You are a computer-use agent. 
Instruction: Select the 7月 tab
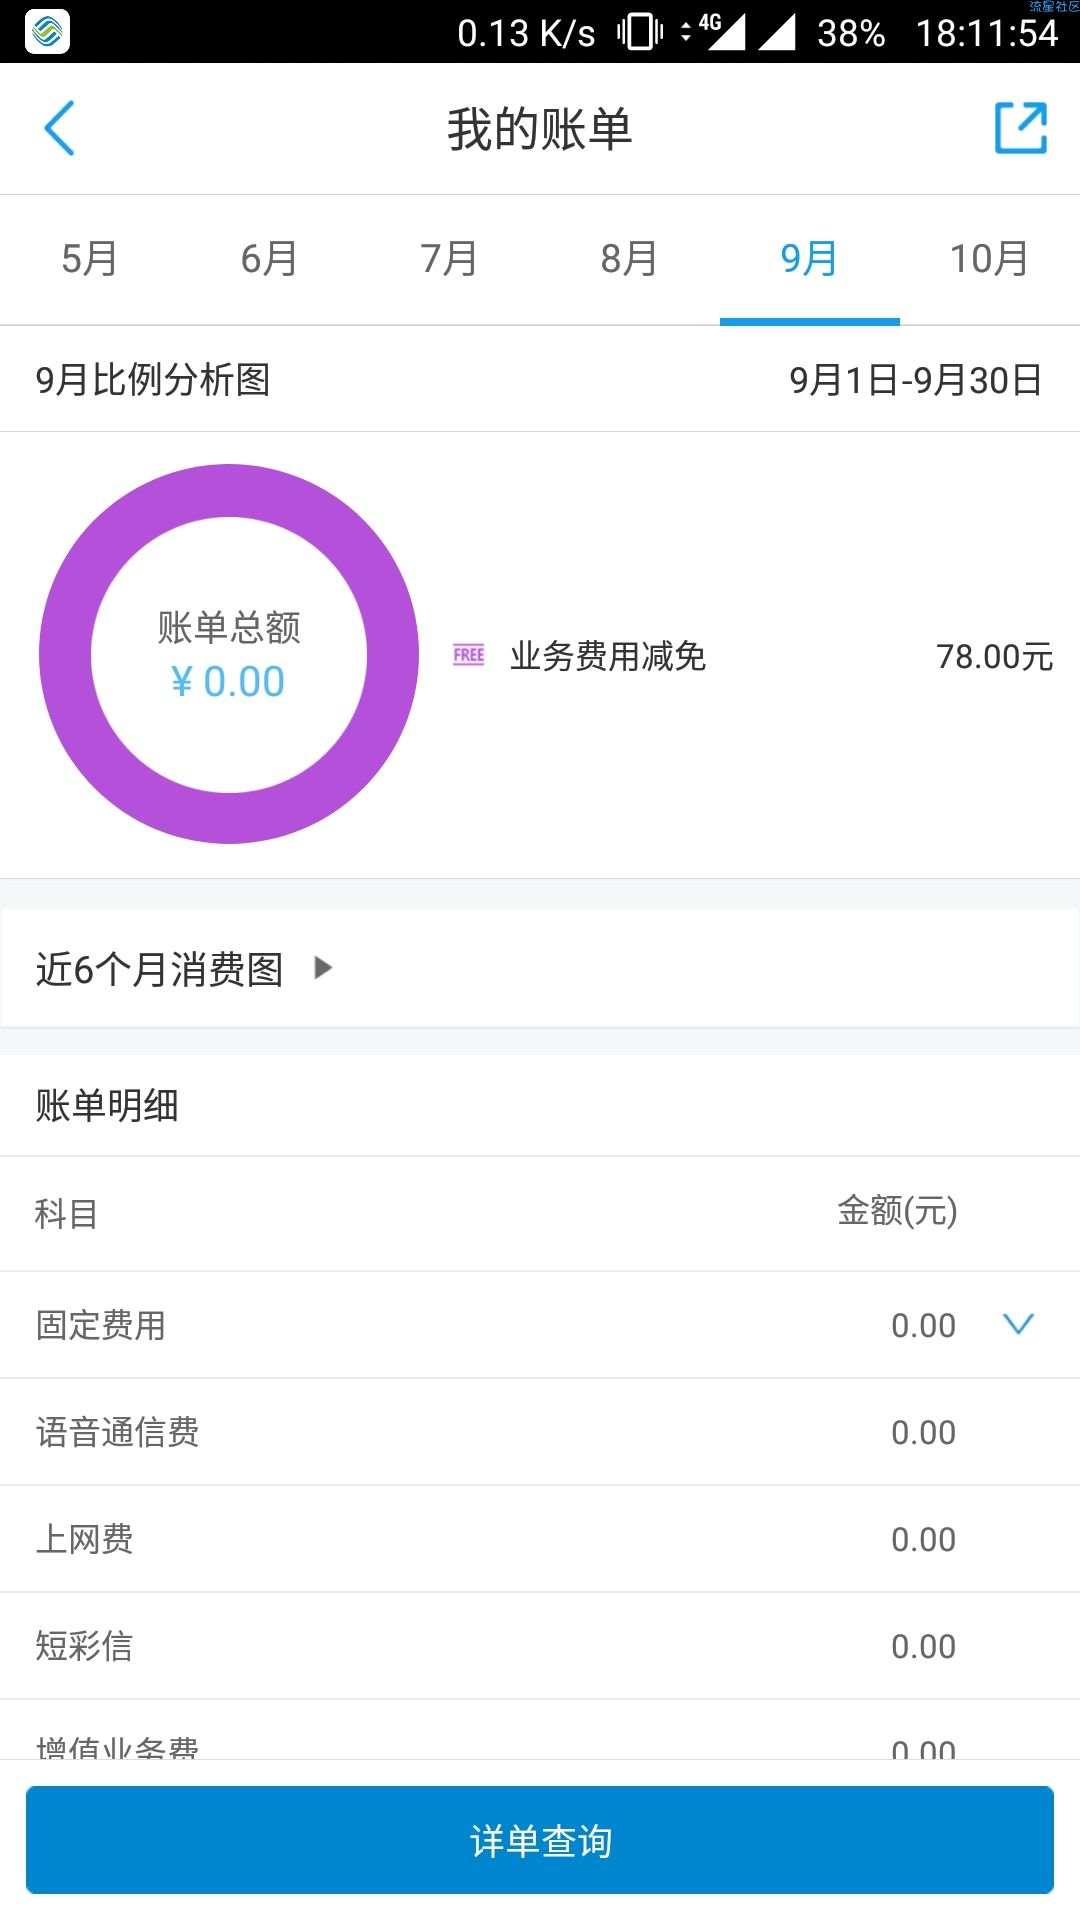(450, 259)
